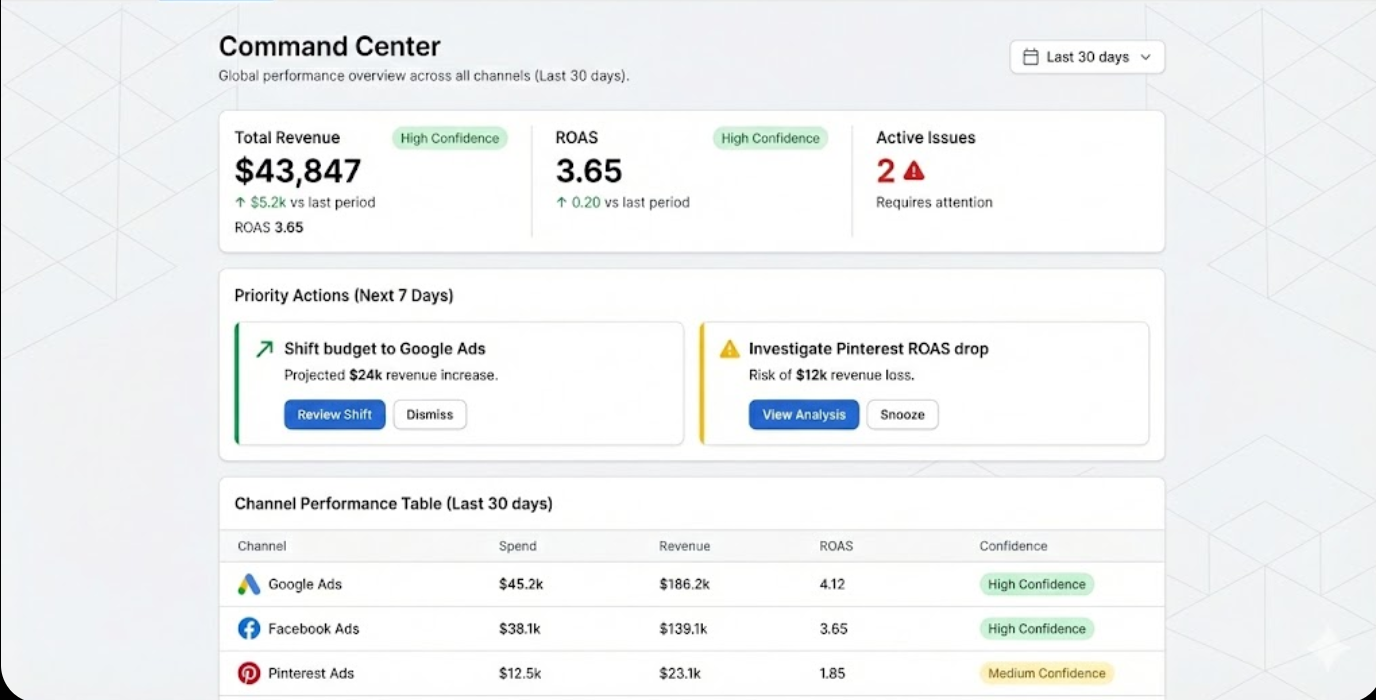This screenshot has height=700, width=1376.
Task: Click the red Active Issues warning triangle
Action: 914,171
